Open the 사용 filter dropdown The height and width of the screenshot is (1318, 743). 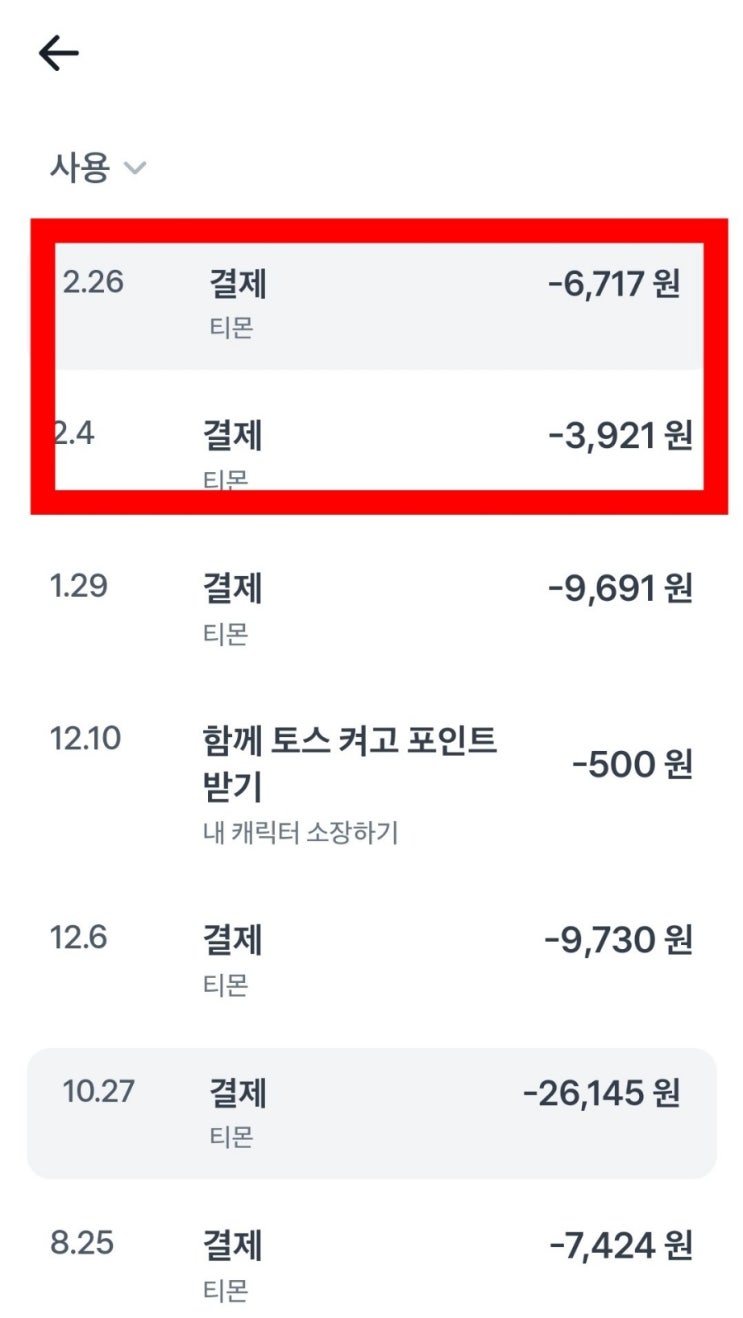[x=80, y=168]
